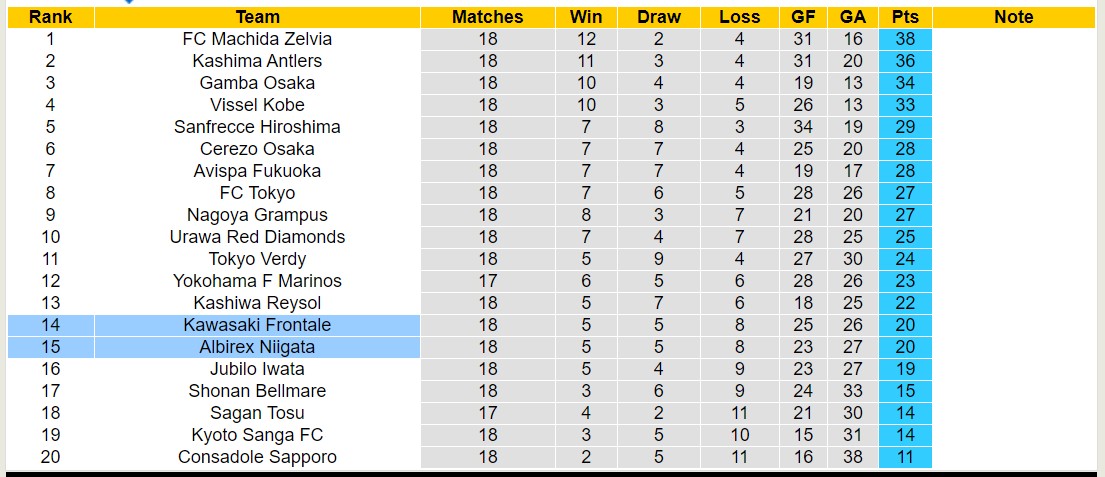Sort by the Pts column header
Image resolution: width=1105 pixels, height=477 pixels.
coord(905,17)
